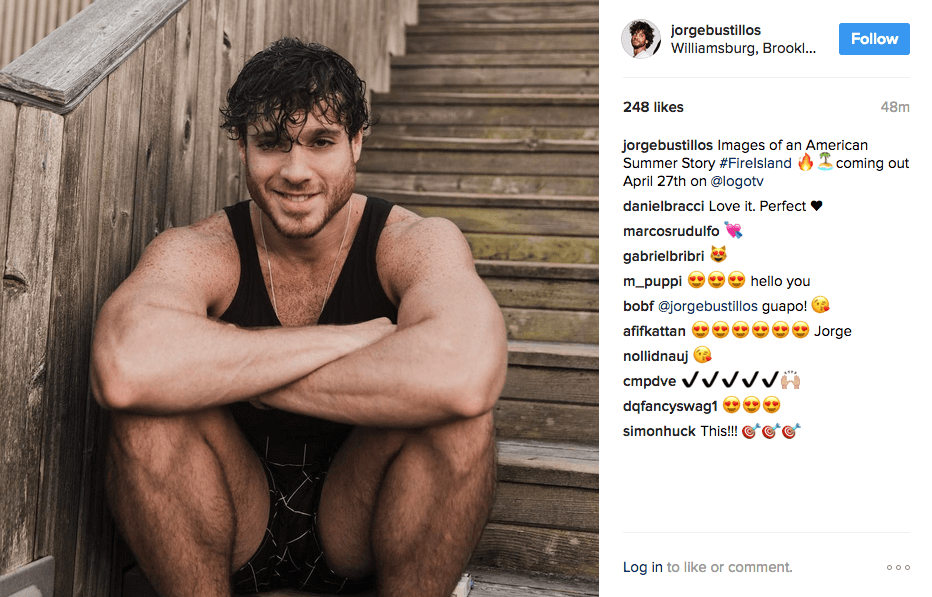This screenshot has height=597, width=932.
Task: Visit afifkattan's profile
Action: coord(654,331)
